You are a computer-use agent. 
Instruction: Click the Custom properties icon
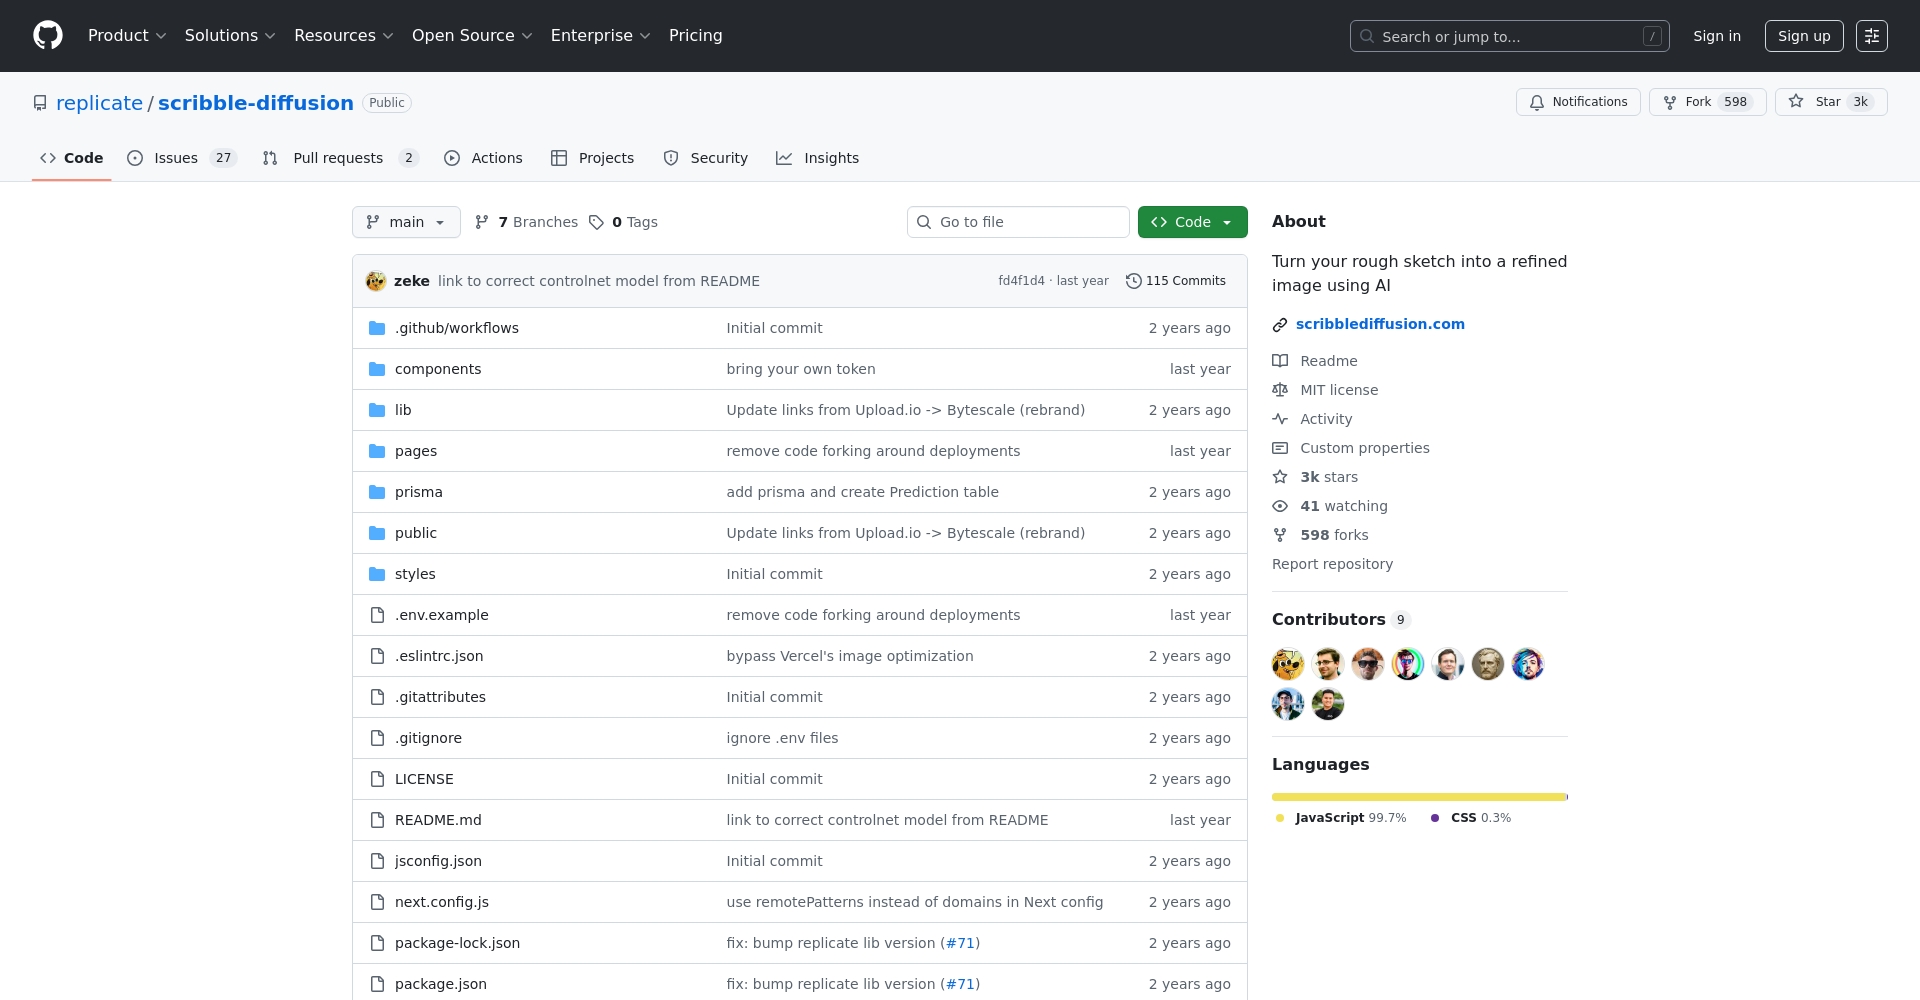(1280, 448)
